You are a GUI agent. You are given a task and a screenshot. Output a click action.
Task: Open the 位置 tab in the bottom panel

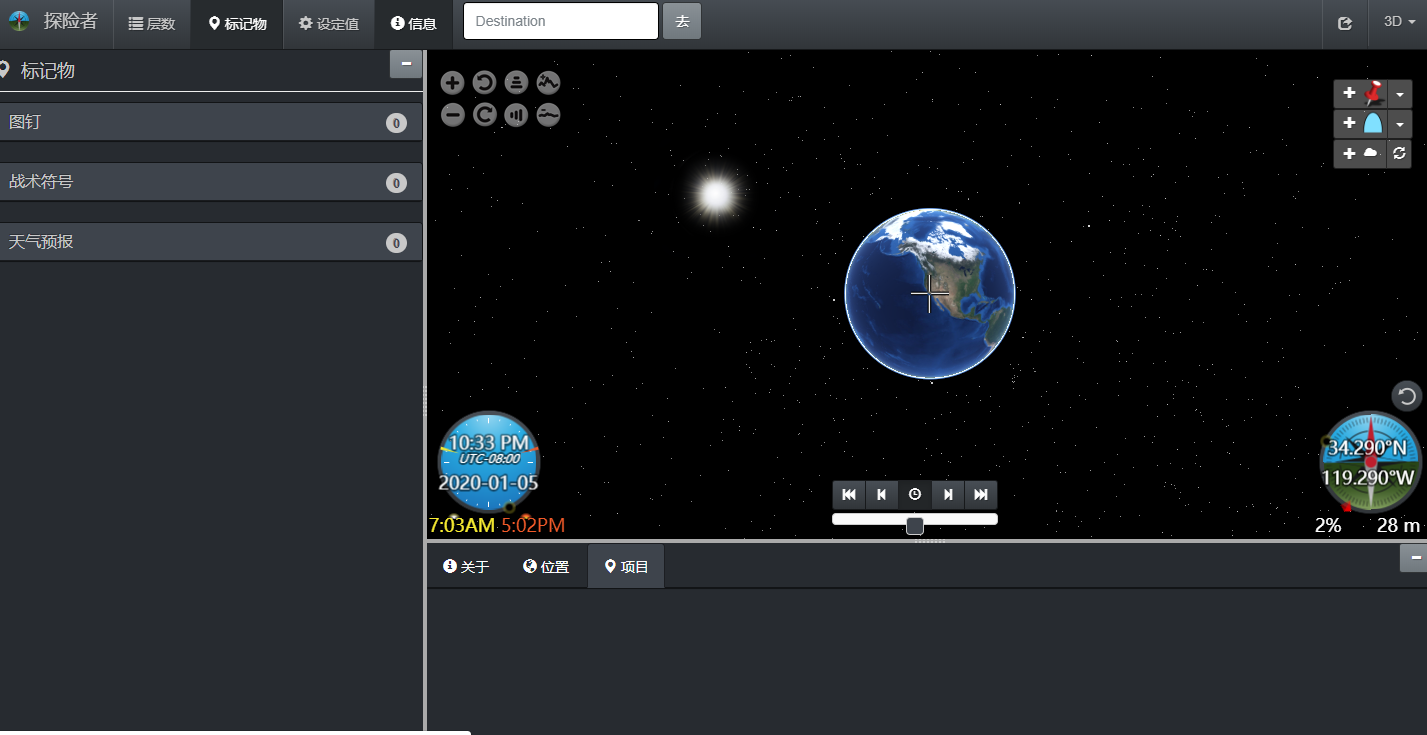tap(546, 567)
